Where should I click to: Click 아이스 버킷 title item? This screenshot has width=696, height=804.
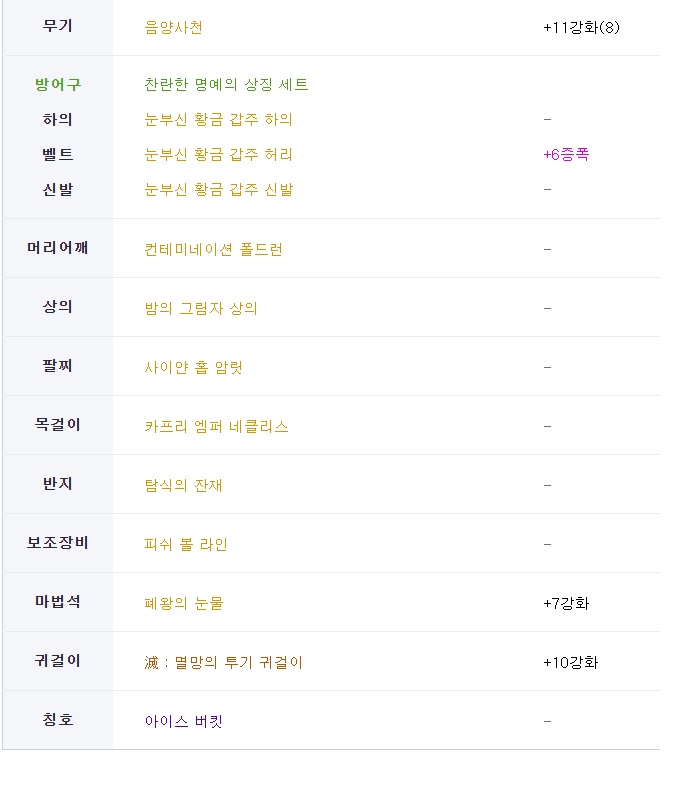183,721
